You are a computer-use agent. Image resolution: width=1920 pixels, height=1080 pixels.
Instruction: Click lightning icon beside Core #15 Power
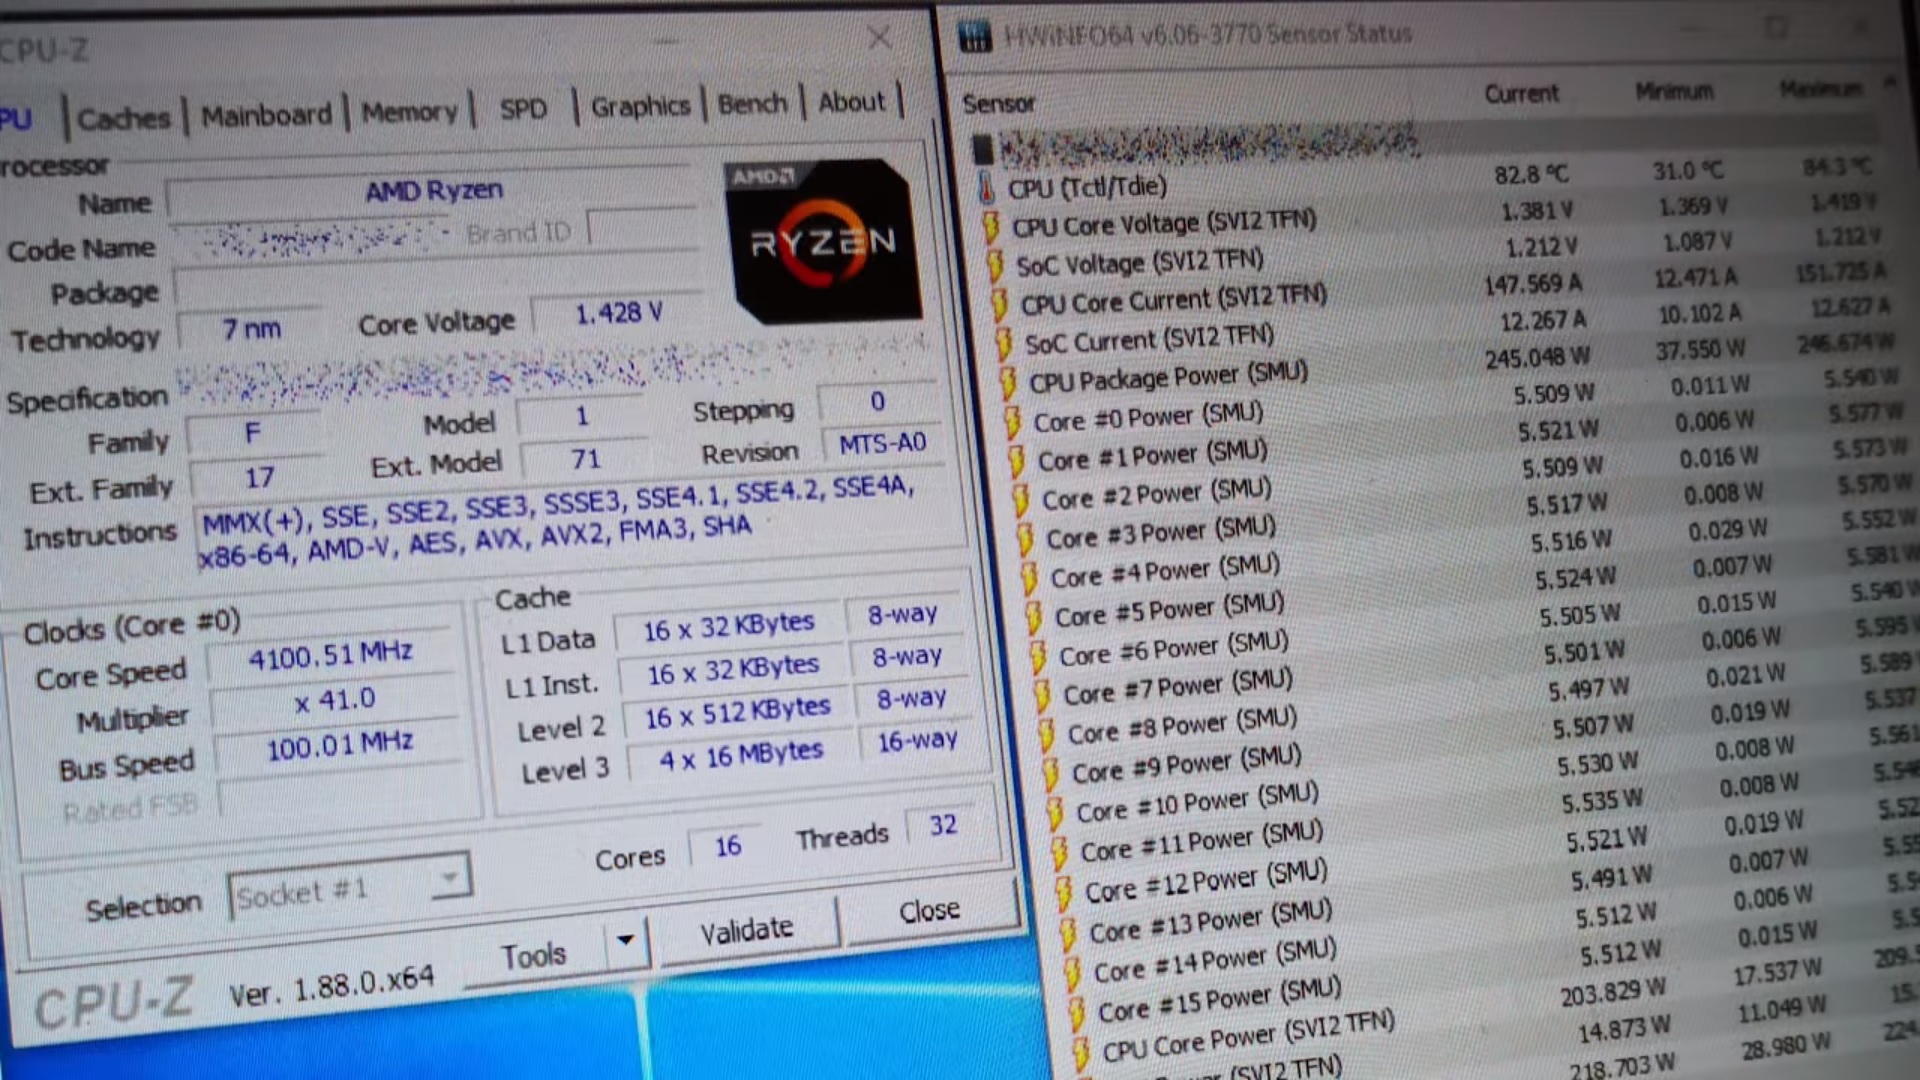(x=1076, y=1013)
